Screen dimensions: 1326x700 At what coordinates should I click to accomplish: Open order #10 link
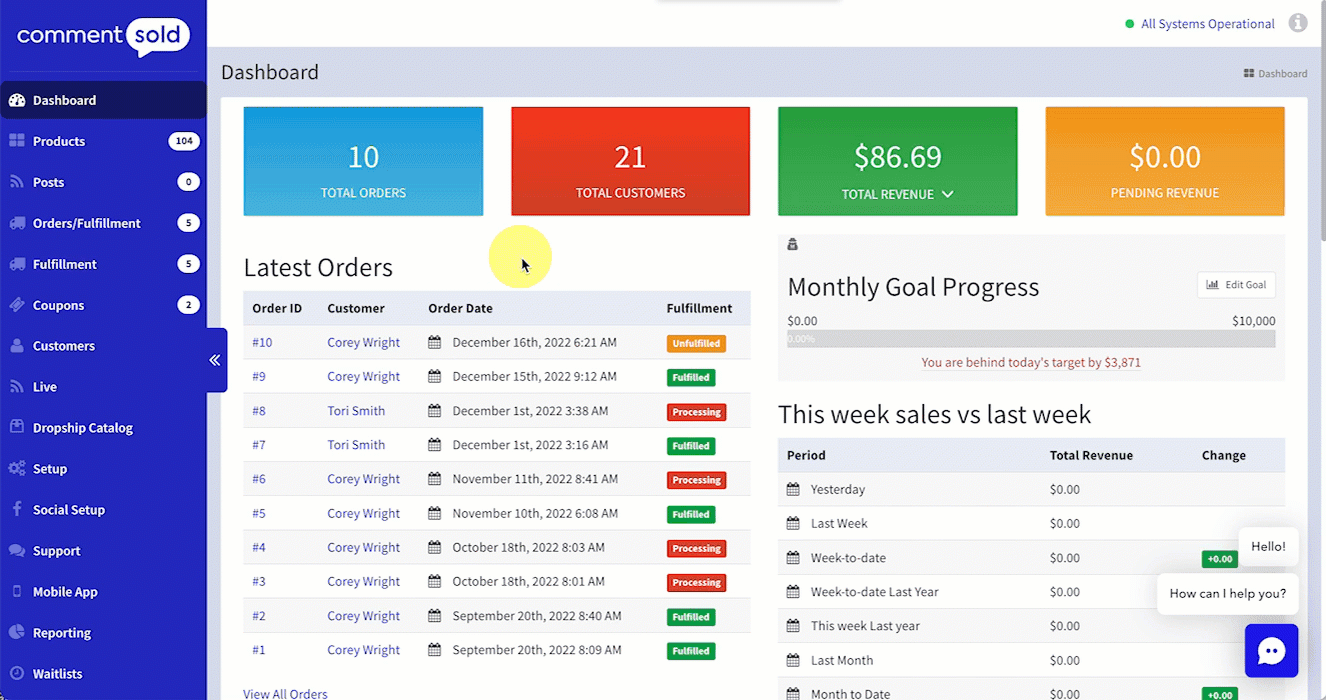262,343
